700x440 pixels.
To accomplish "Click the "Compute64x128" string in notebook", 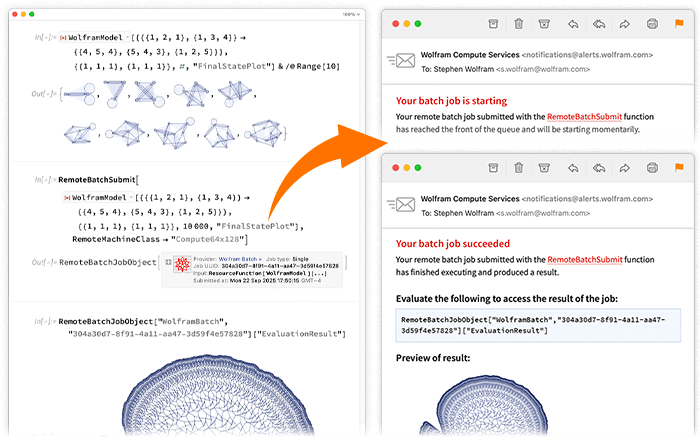I will tap(208, 240).
